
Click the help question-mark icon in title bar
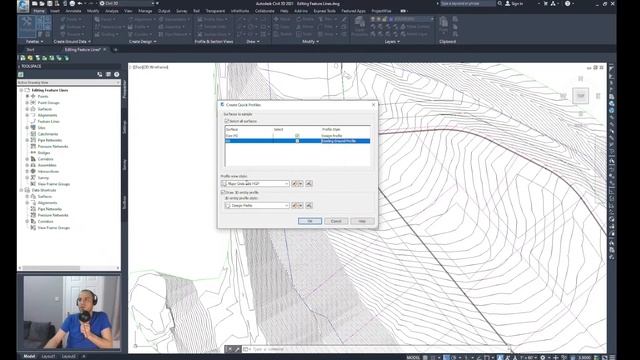(x=567, y=3)
